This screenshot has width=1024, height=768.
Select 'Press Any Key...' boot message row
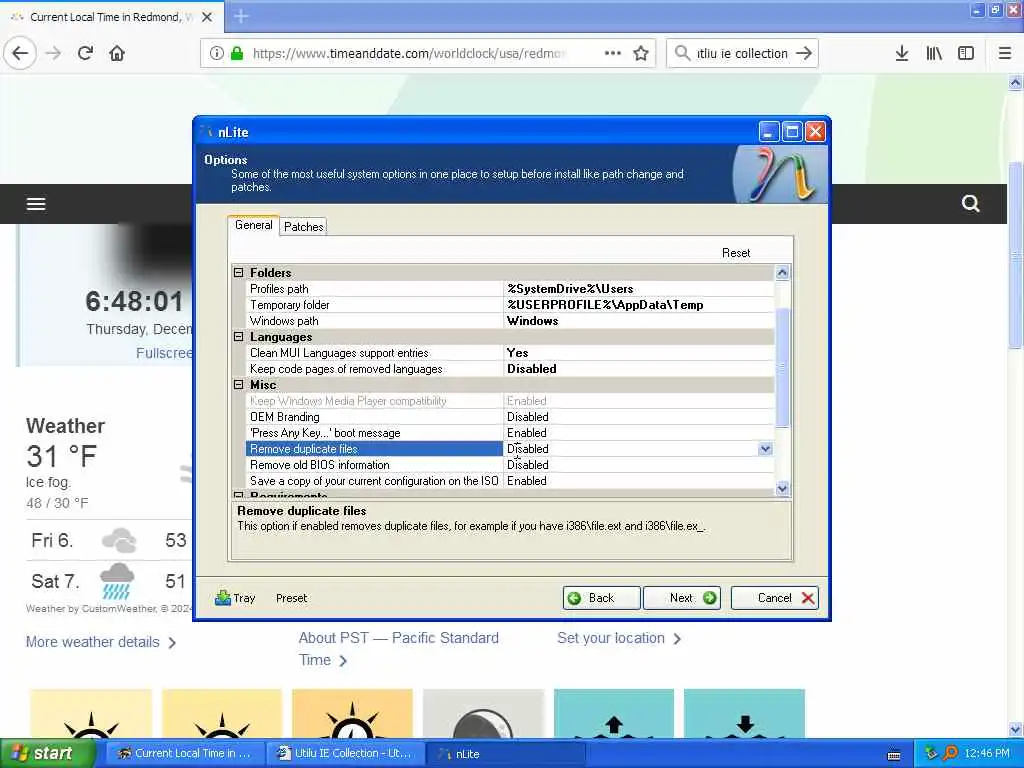[x=509, y=432]
